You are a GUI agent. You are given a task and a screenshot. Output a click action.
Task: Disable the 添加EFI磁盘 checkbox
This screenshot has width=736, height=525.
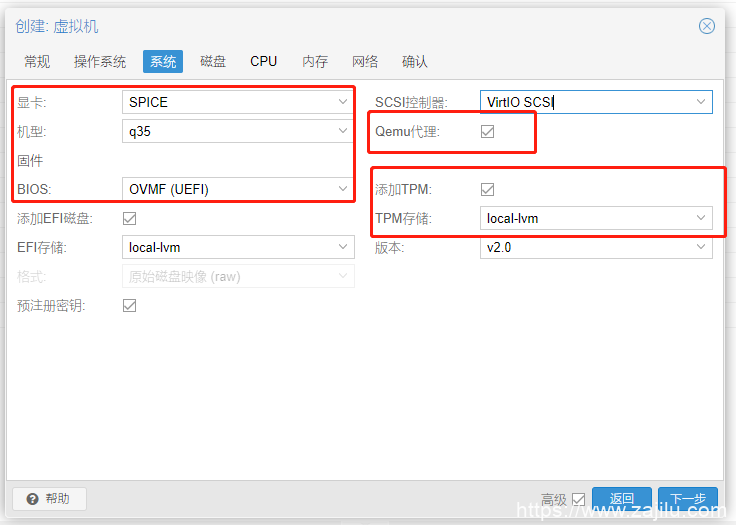130,218
